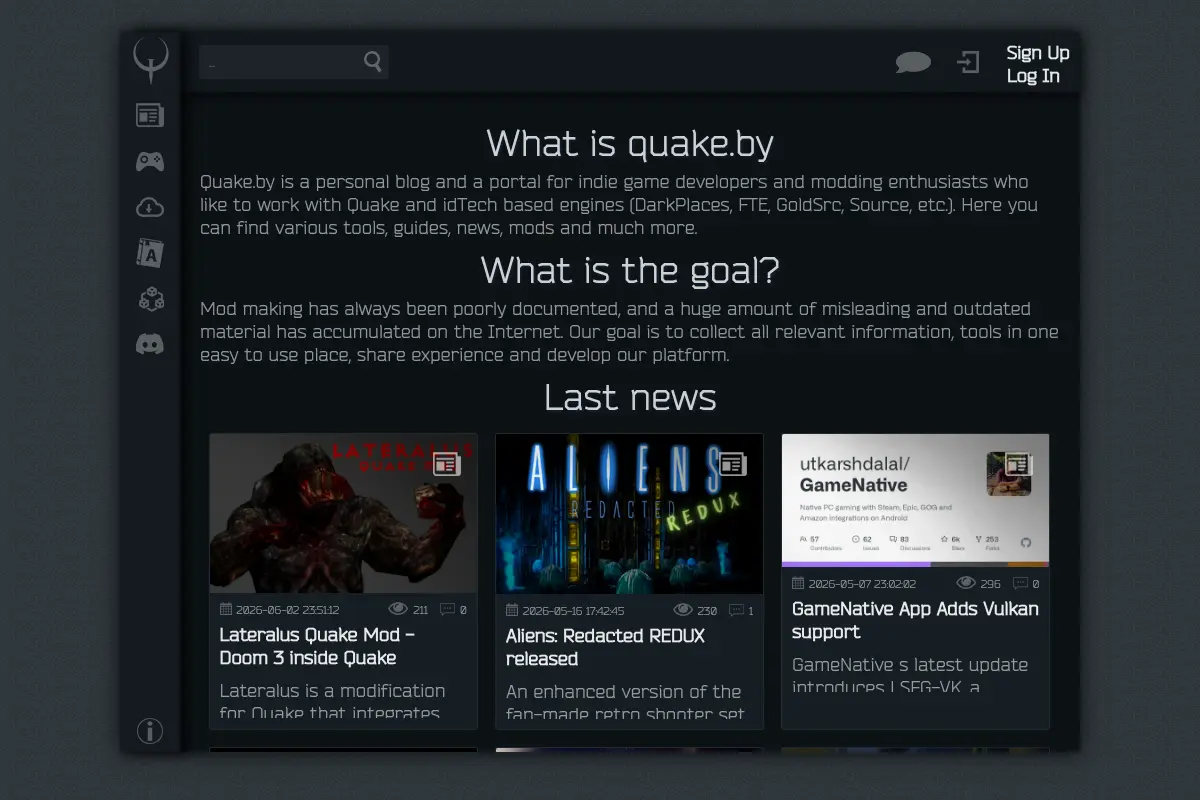Click the comments icon on the Aliens card
The height and width of the screenshot is (800, 1200).
tap(736, 610)
